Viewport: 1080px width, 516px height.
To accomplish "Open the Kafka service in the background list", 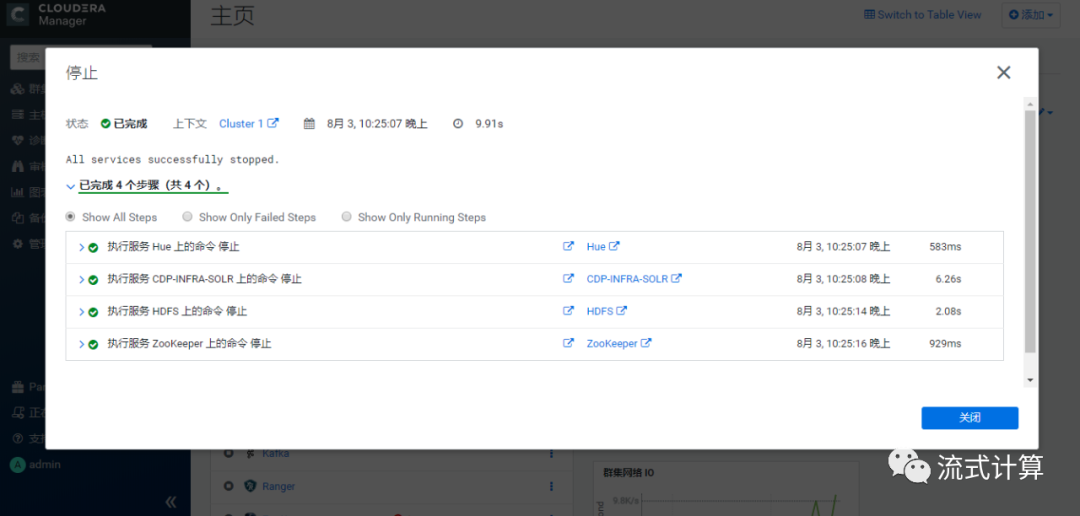I will (276, 453).
